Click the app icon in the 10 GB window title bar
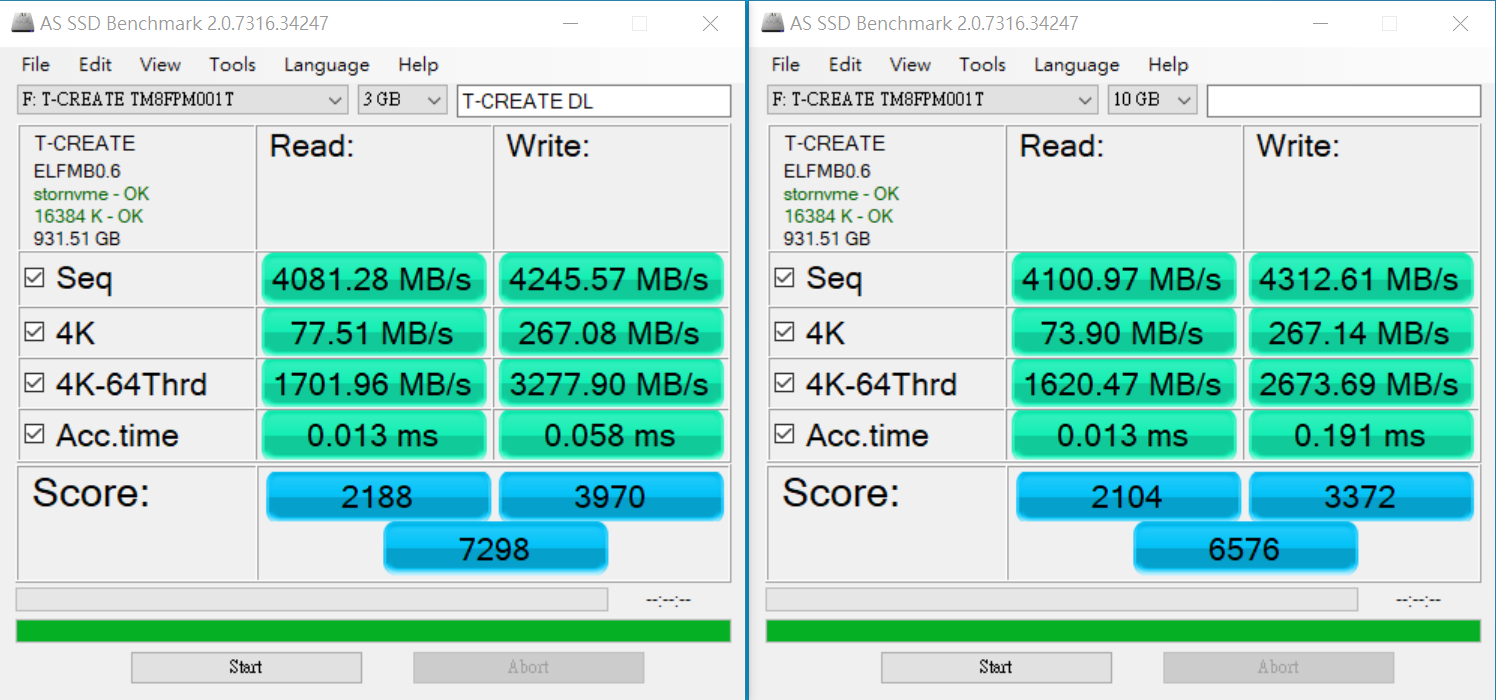This screenshot has height=700, width=1496. coord(771,23)
